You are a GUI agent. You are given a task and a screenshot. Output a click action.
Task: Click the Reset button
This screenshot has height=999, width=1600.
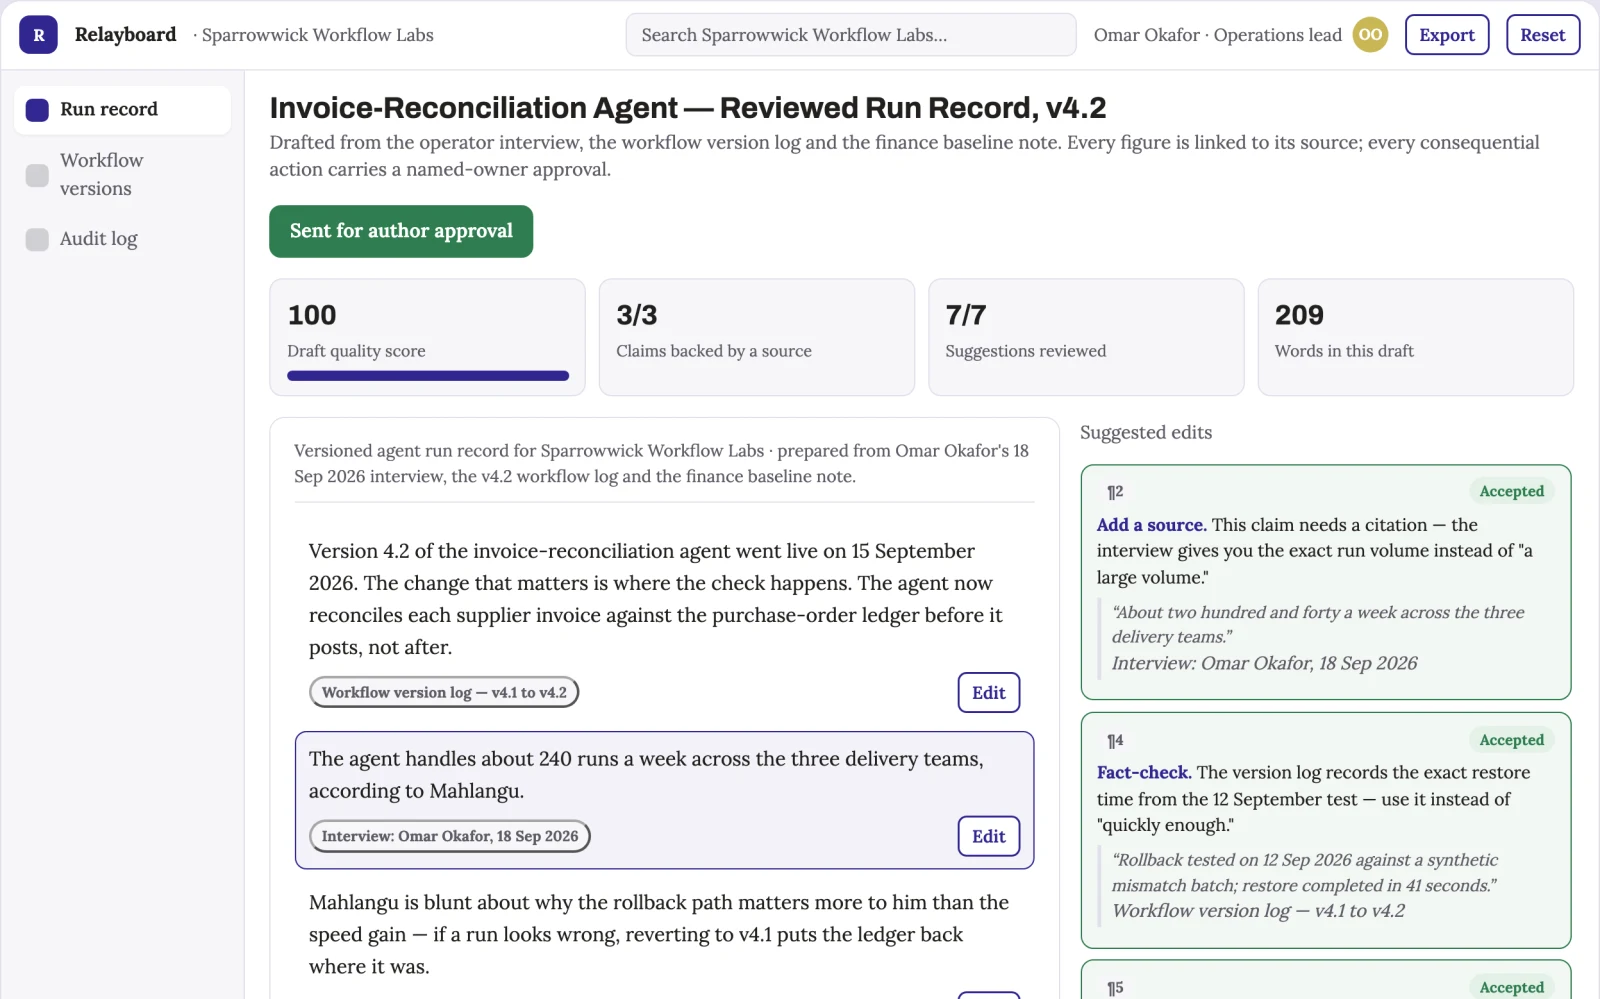pos(1543,35)
